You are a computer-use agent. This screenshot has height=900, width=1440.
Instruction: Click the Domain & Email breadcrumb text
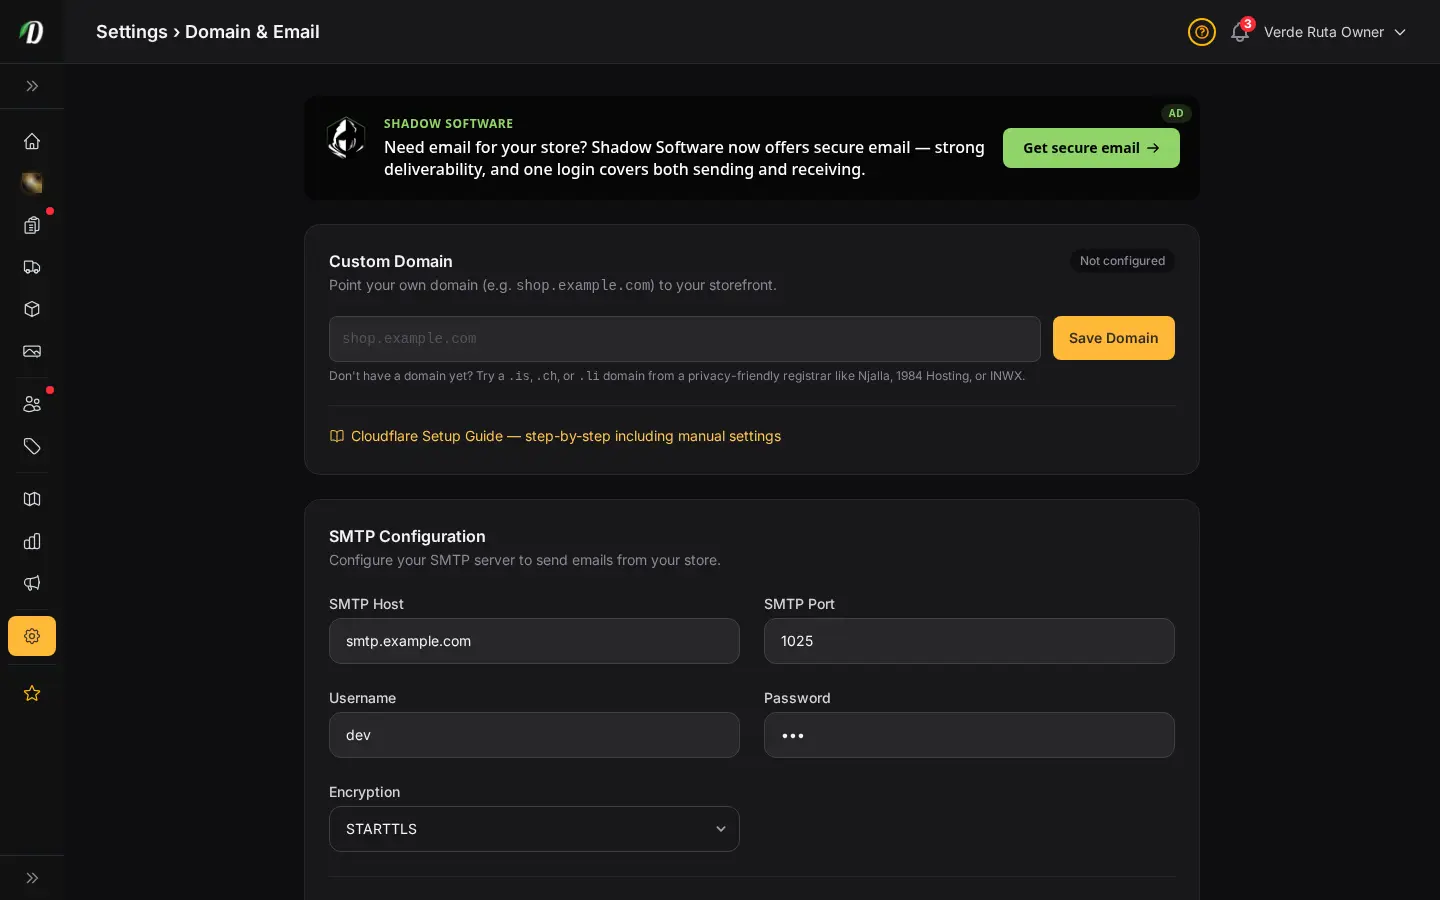pos(252,32)
